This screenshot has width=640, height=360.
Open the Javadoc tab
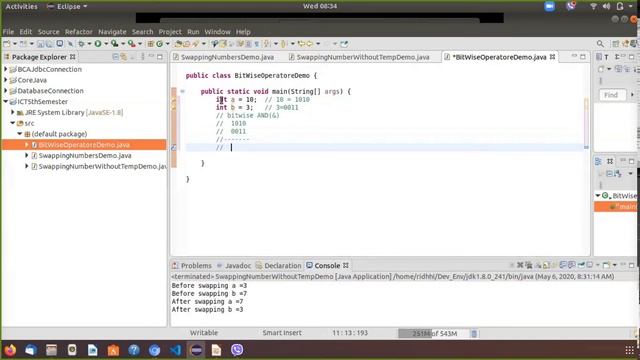[x=234, y=265]
